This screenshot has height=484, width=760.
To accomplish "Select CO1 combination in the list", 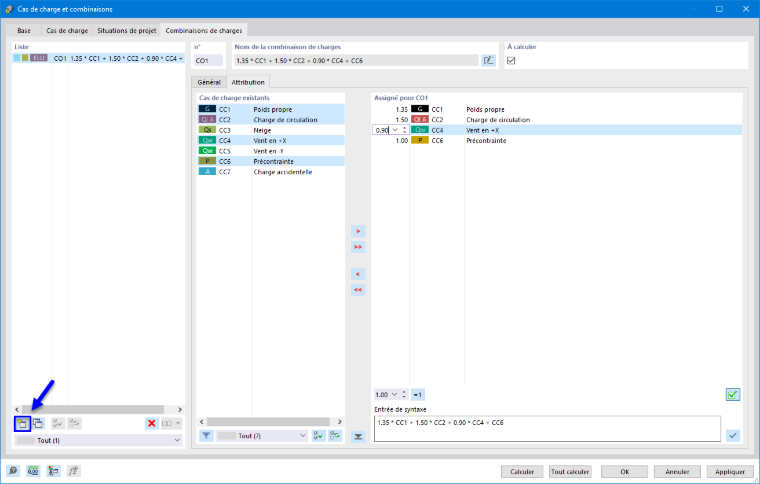I will pos(98,58).
